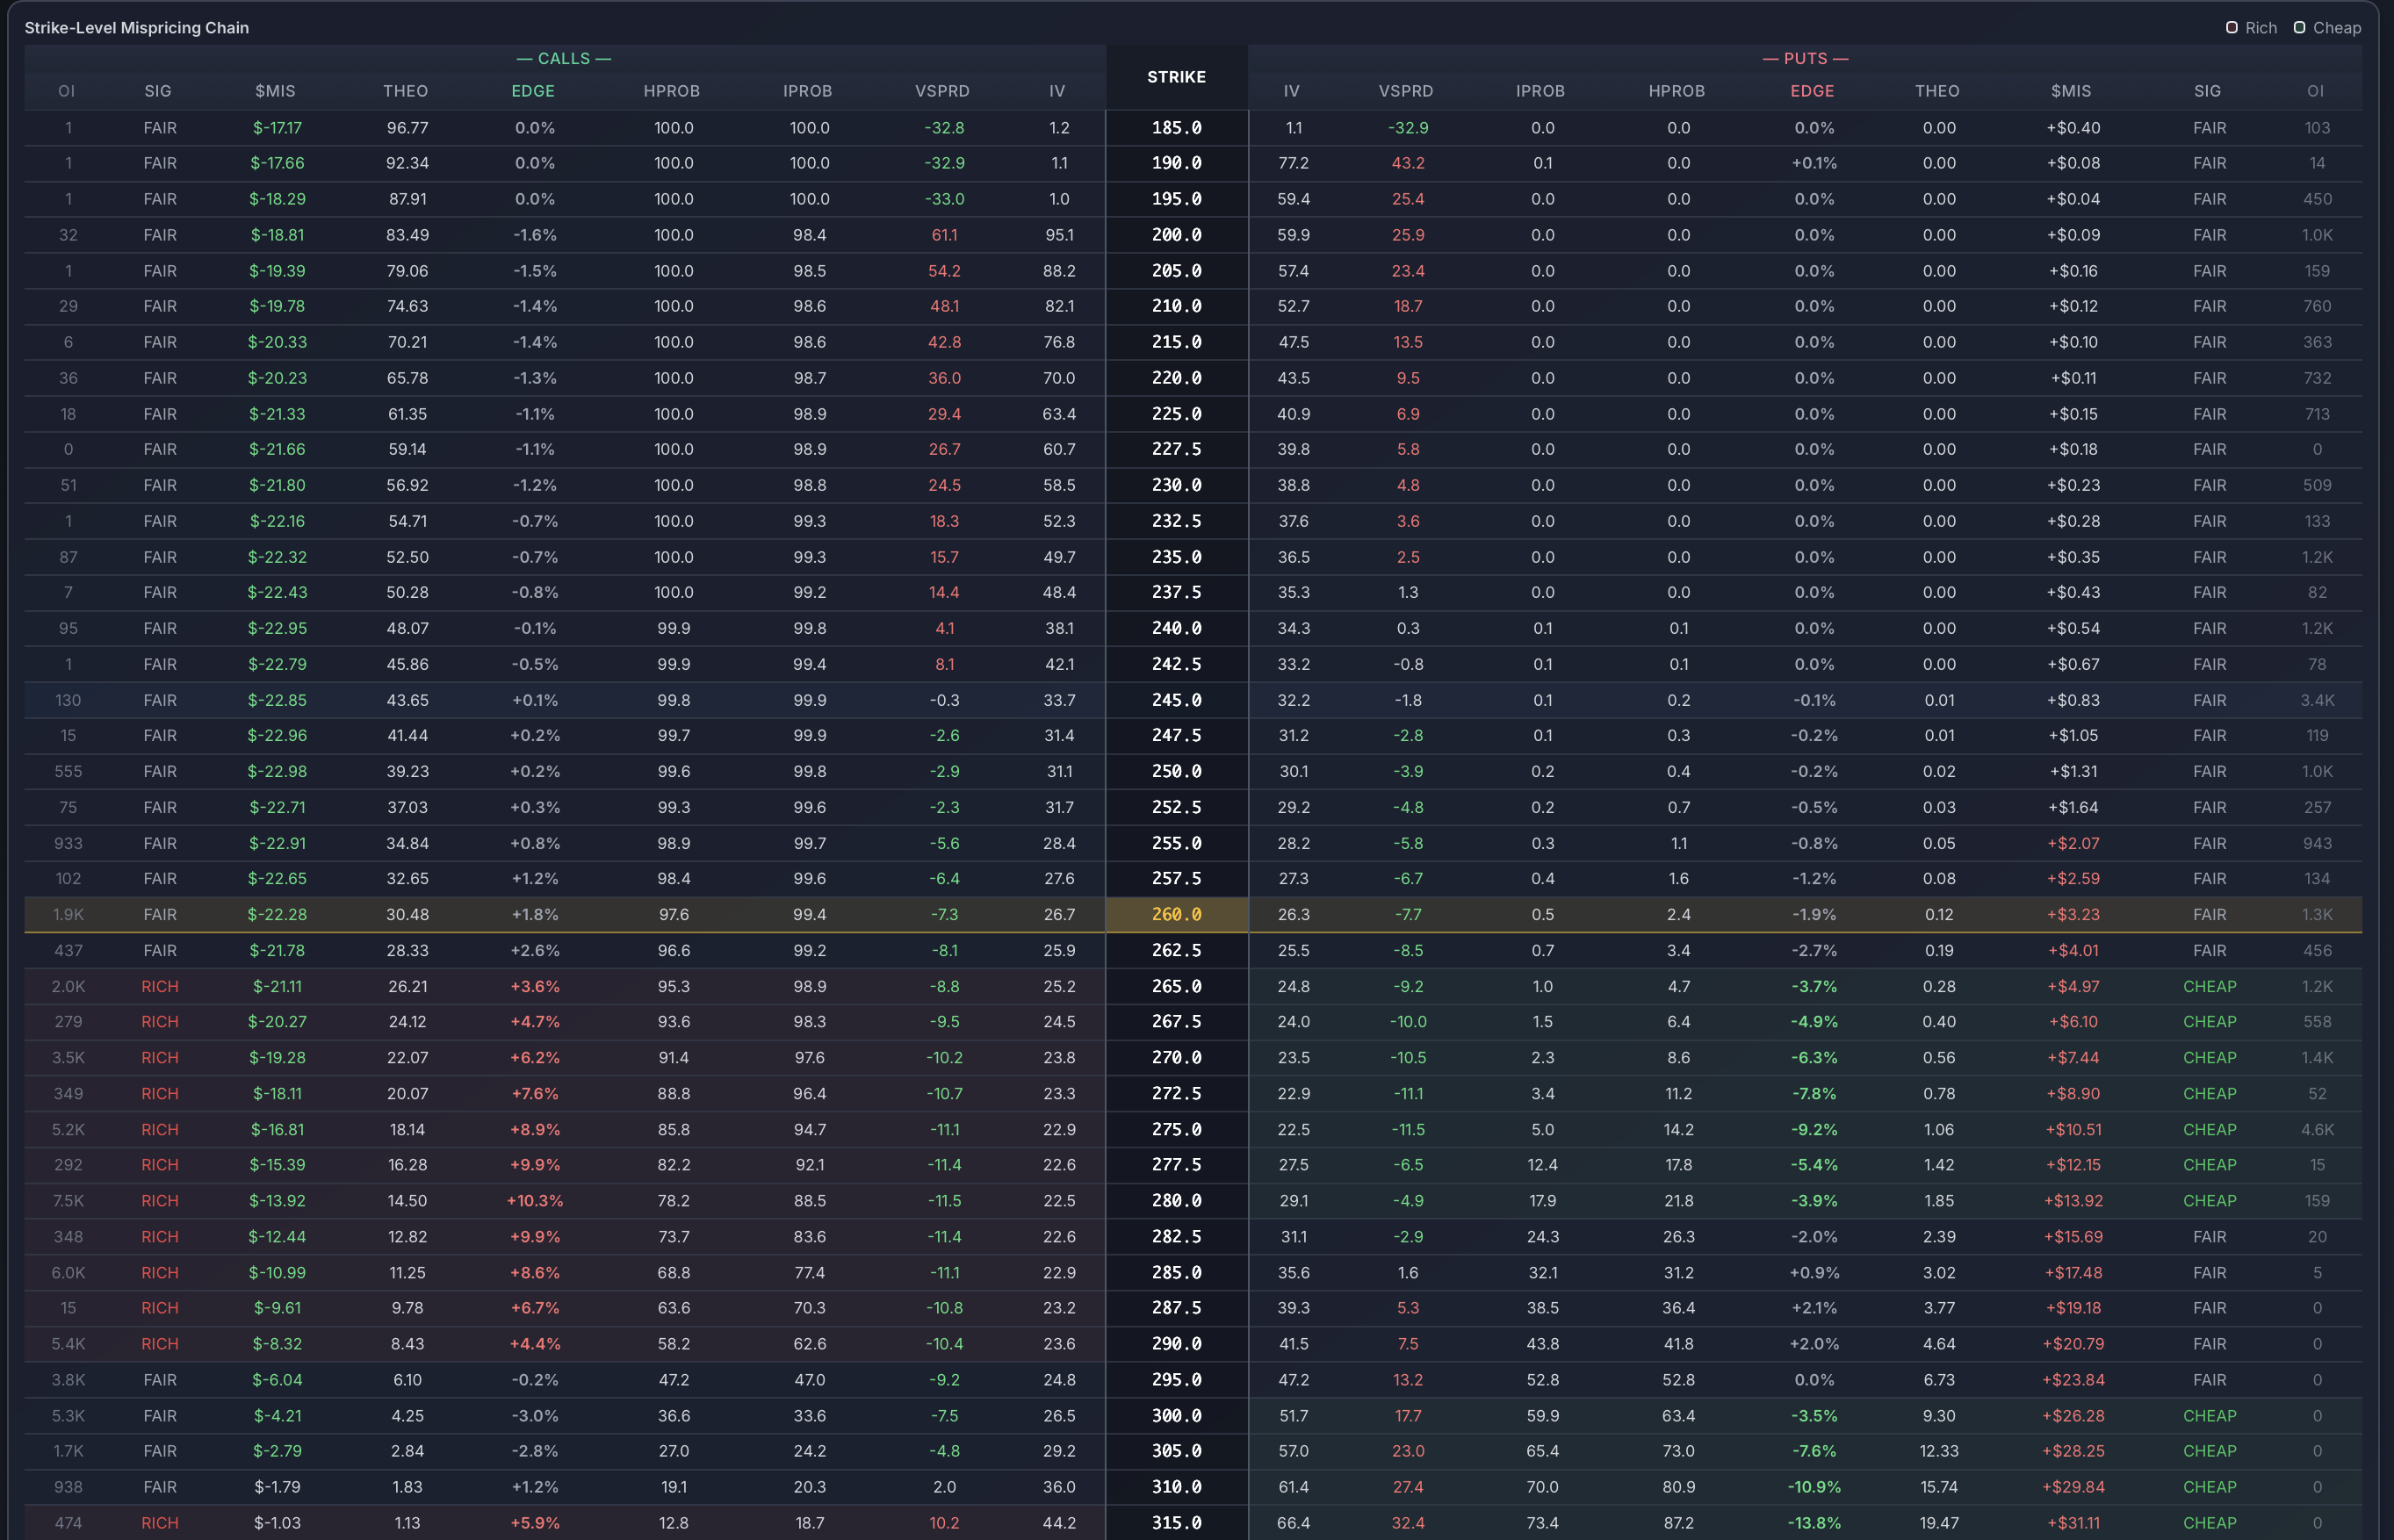The width and height of the screenshot is (2394, 1540).
Task: Sort by the puts $MIS column header
Action: click(x=2070, y=91)
